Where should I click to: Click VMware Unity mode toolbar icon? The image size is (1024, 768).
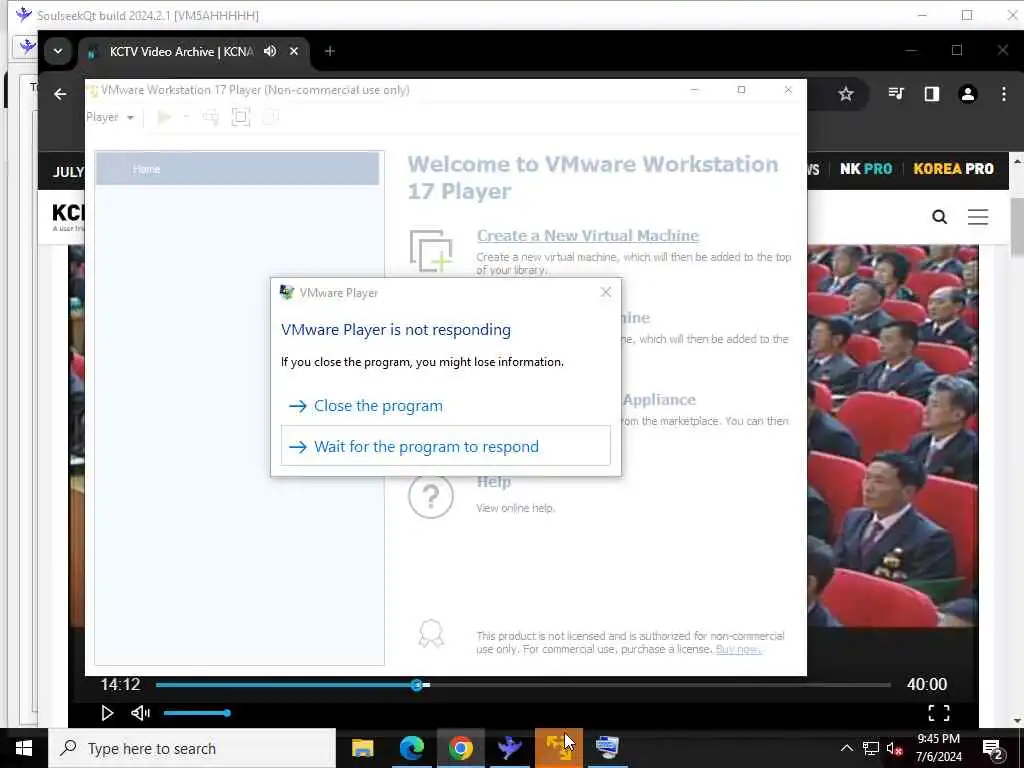tap(270, 117)
